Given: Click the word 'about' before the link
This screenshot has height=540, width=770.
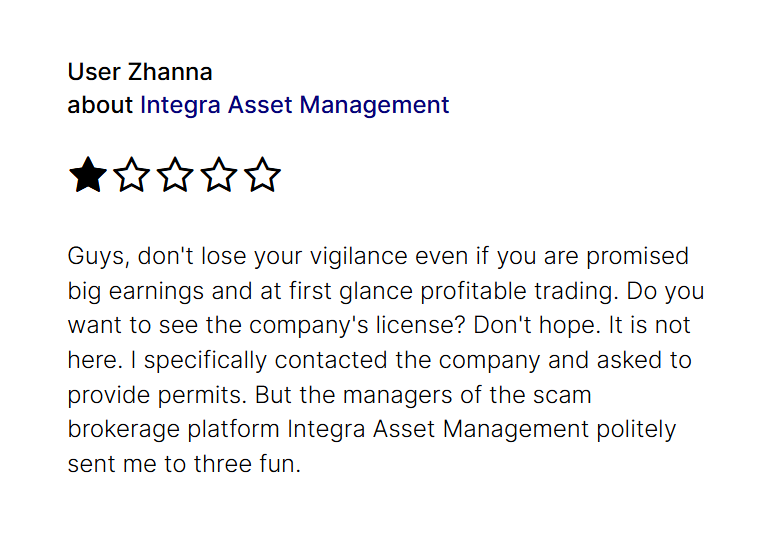Looking at the screenshot, I should pos(100,105).
